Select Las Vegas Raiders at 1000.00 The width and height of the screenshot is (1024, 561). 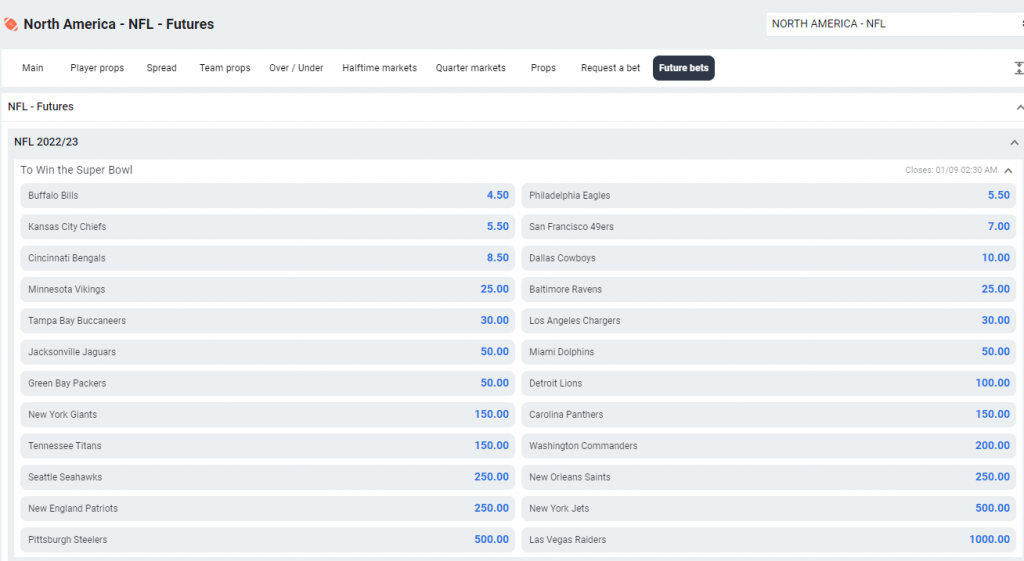point(769,540)
